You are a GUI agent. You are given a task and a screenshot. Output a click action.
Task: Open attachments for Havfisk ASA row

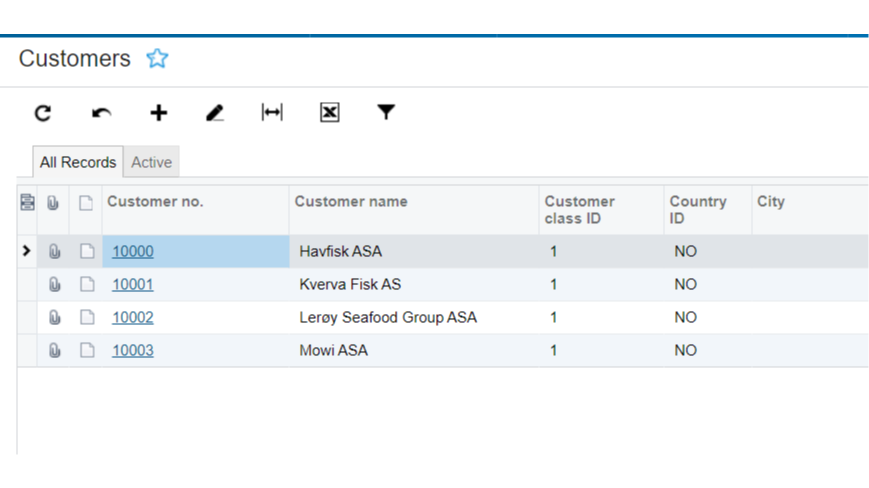54,251
